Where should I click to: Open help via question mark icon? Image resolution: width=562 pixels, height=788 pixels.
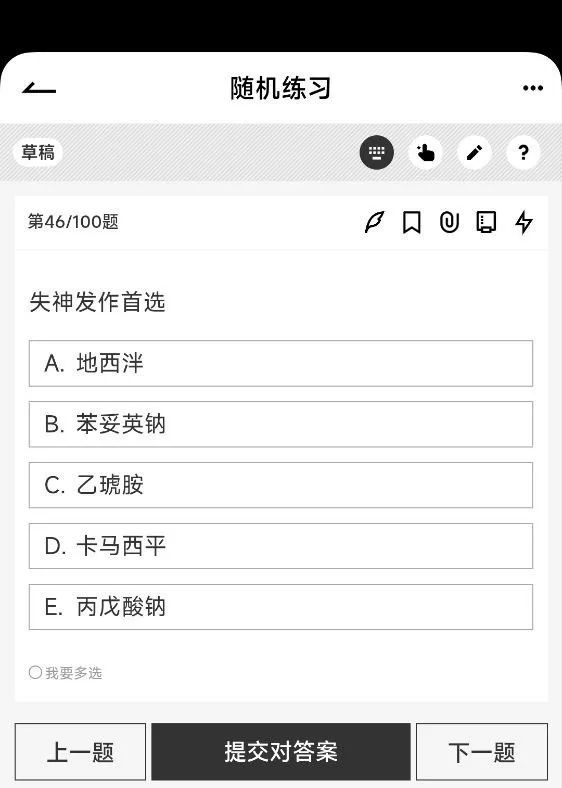point(523,152)
